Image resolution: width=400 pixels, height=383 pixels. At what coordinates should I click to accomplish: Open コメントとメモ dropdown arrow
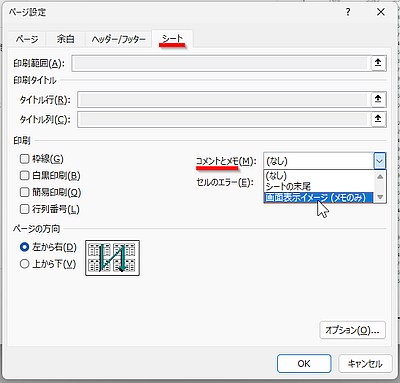click(379, 161)
